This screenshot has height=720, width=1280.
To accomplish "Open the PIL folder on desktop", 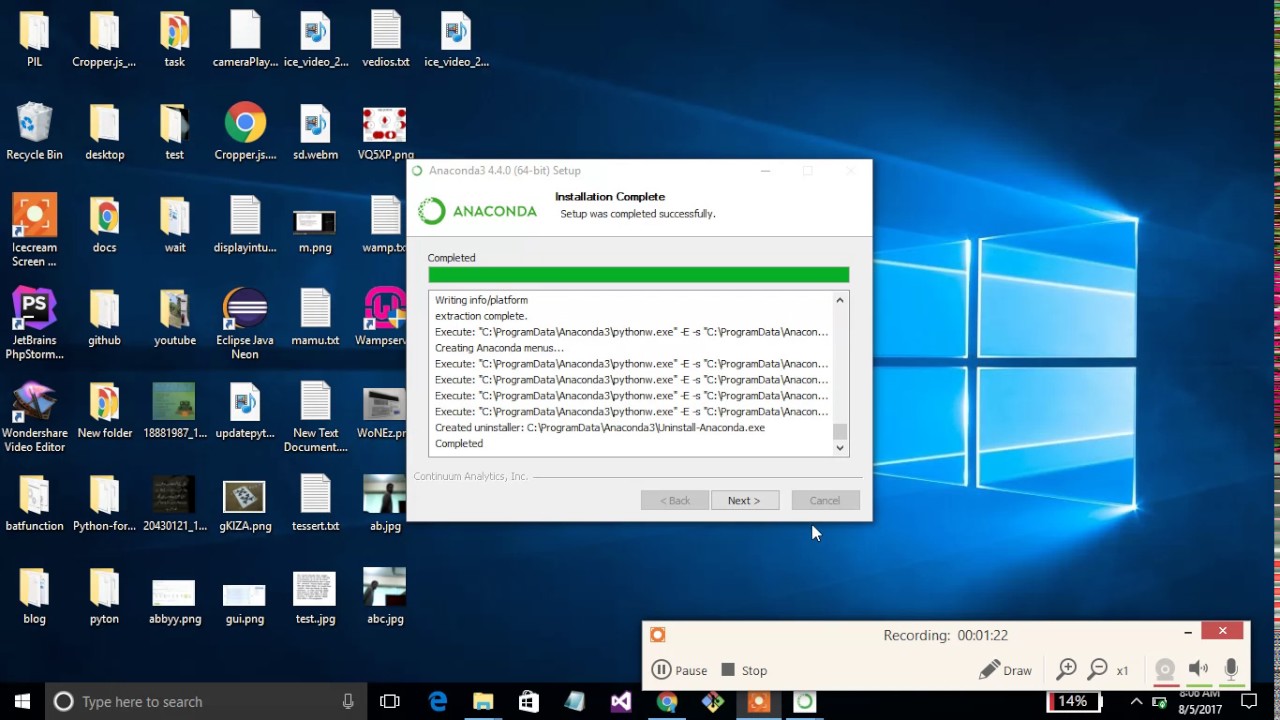I will pos(34,40).
